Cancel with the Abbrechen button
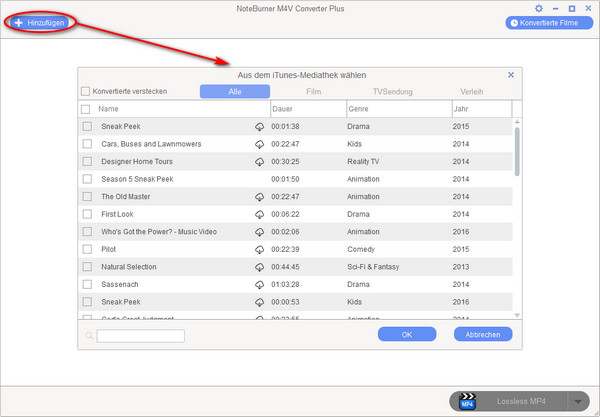Viewport: 600px width, 417px height. (483, 334)
